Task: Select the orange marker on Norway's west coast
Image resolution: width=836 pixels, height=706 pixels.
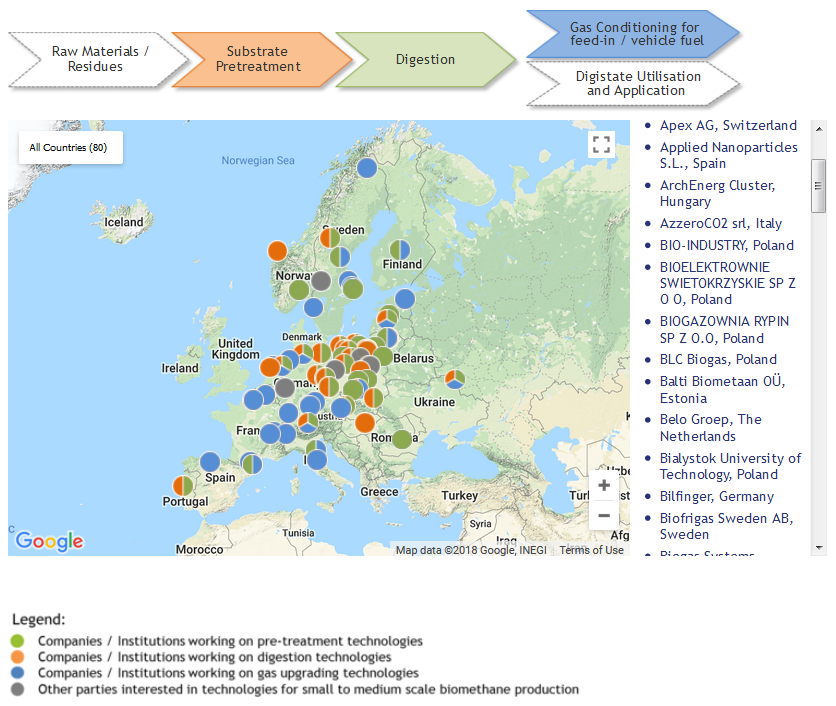Action: click(x=277, y=251)
